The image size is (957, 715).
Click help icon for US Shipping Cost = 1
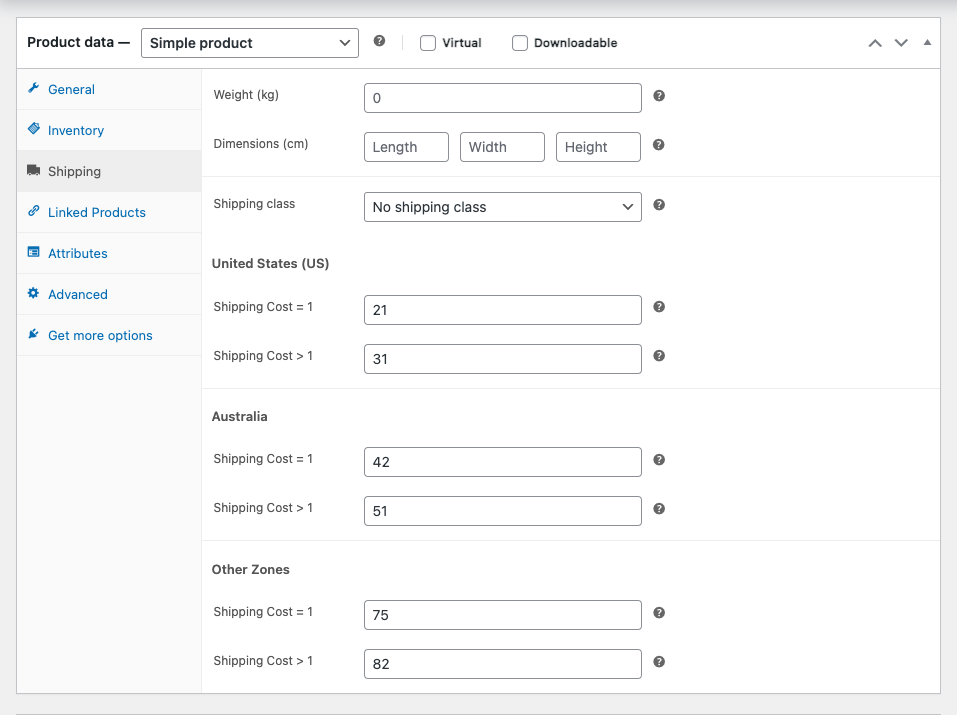click(659, 308)
